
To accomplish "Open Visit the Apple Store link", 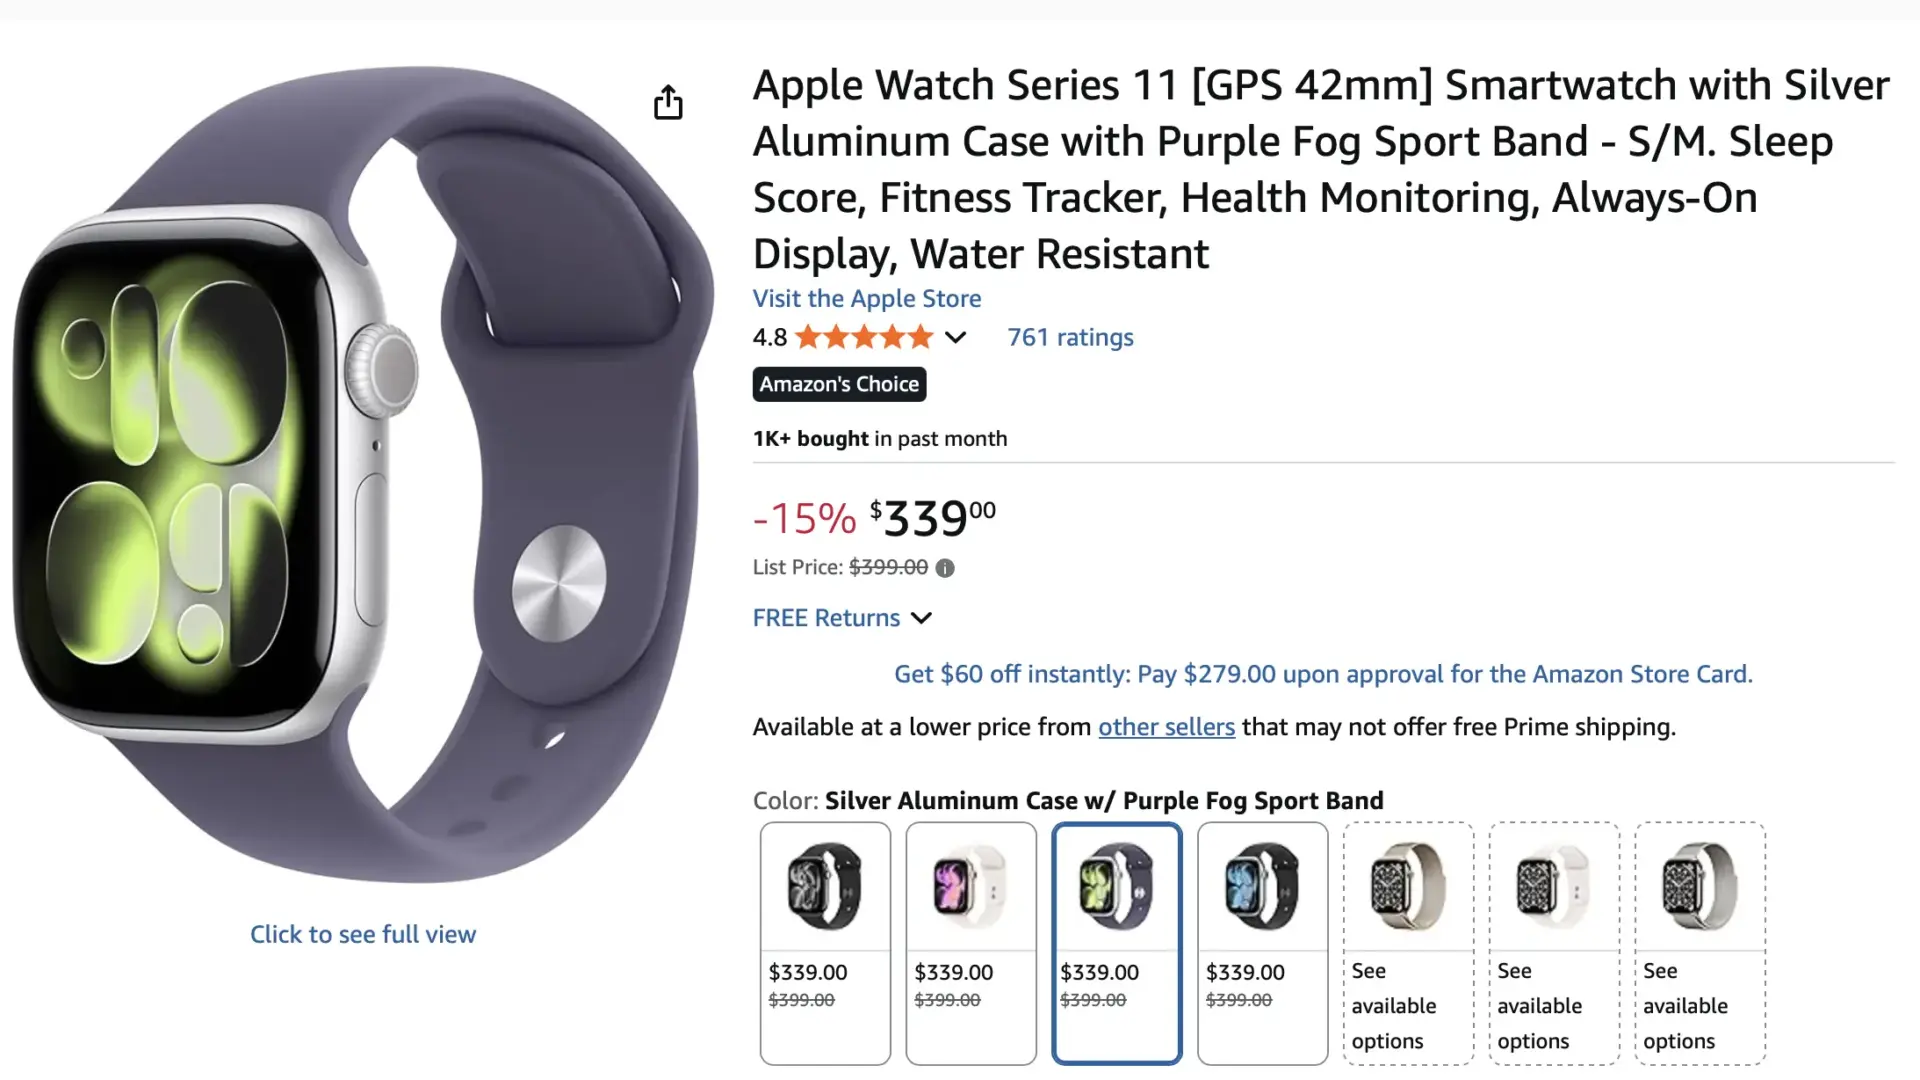I will 866,298.
